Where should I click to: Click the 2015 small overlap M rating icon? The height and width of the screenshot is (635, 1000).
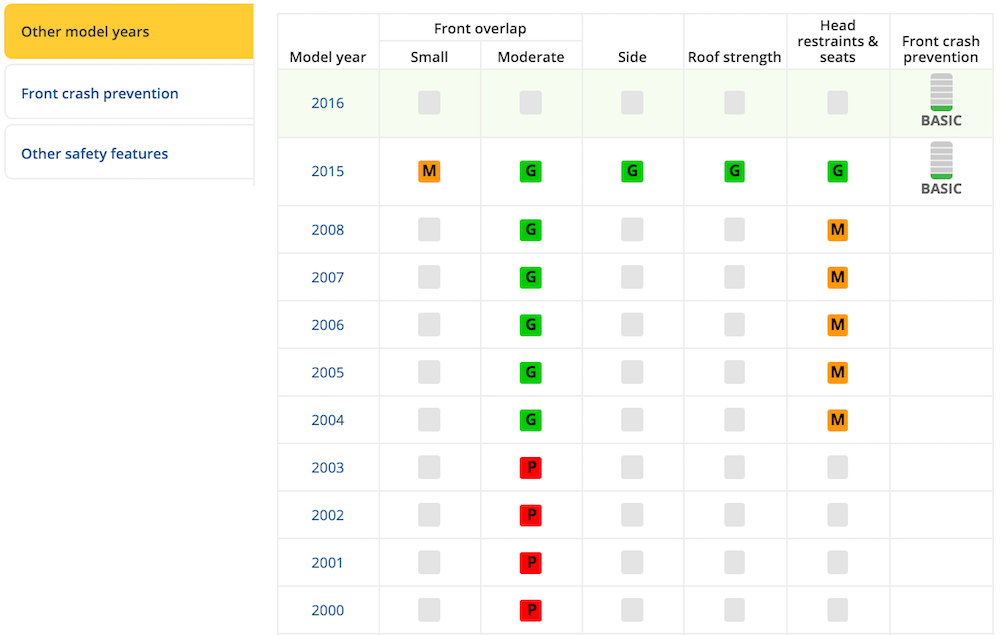429,171
